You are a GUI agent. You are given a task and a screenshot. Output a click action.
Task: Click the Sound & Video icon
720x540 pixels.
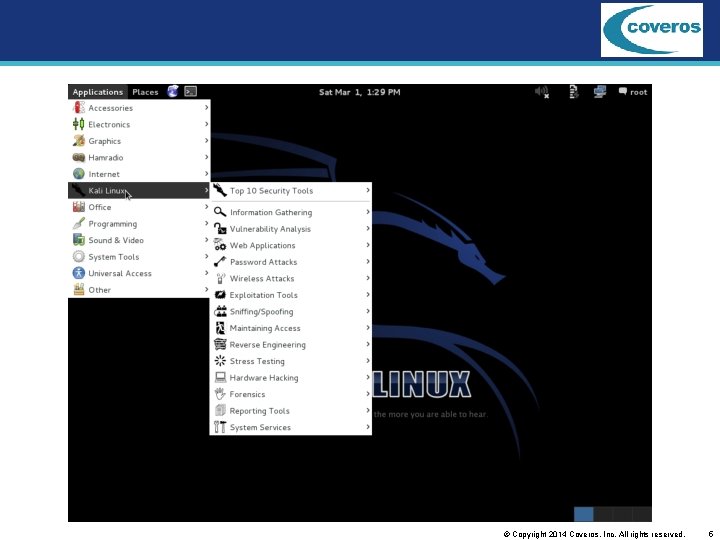pos(79,240)
